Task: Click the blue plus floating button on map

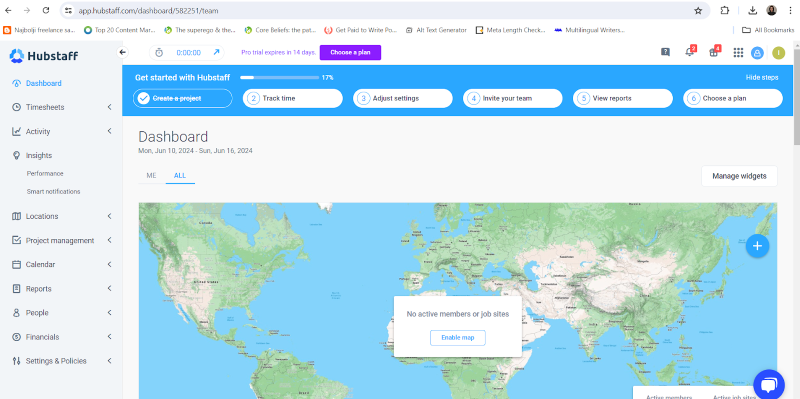Action: (757, 246)
